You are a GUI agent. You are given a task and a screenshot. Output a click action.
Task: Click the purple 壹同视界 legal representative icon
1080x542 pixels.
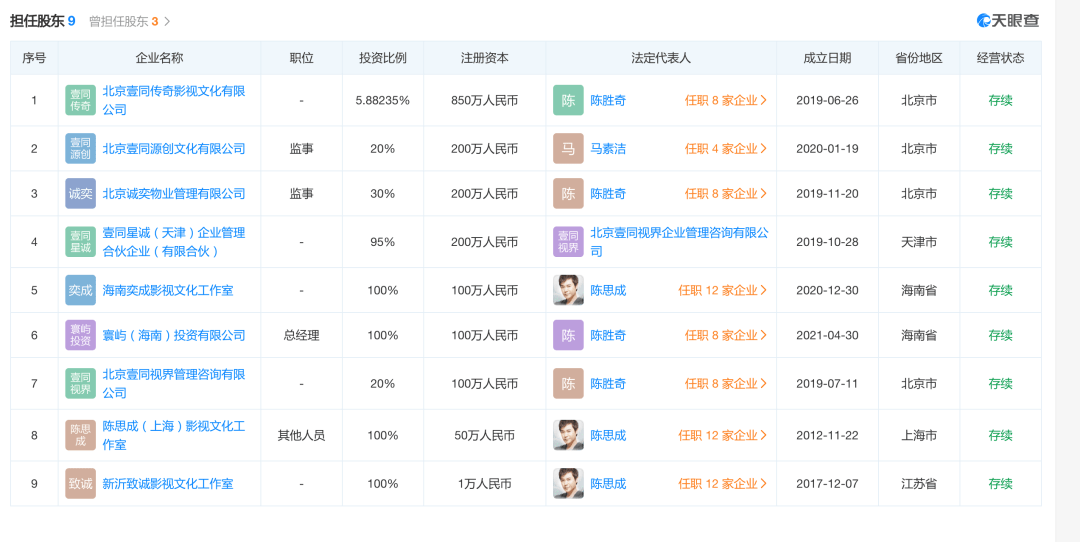click(x=568, y=242)
